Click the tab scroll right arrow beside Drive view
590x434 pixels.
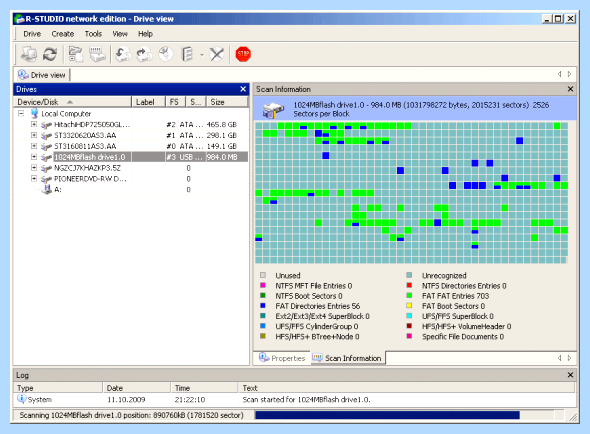[569, 74]
